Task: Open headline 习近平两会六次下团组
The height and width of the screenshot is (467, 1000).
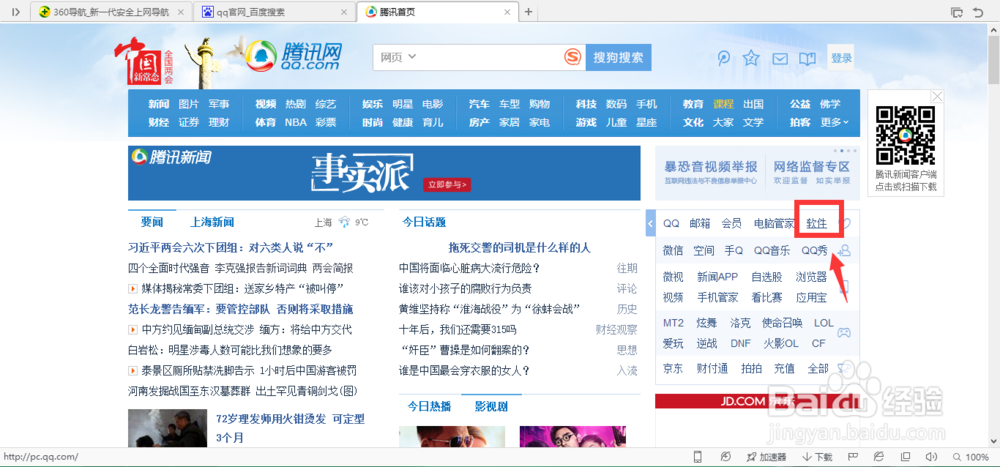Action: coord(232,247)
